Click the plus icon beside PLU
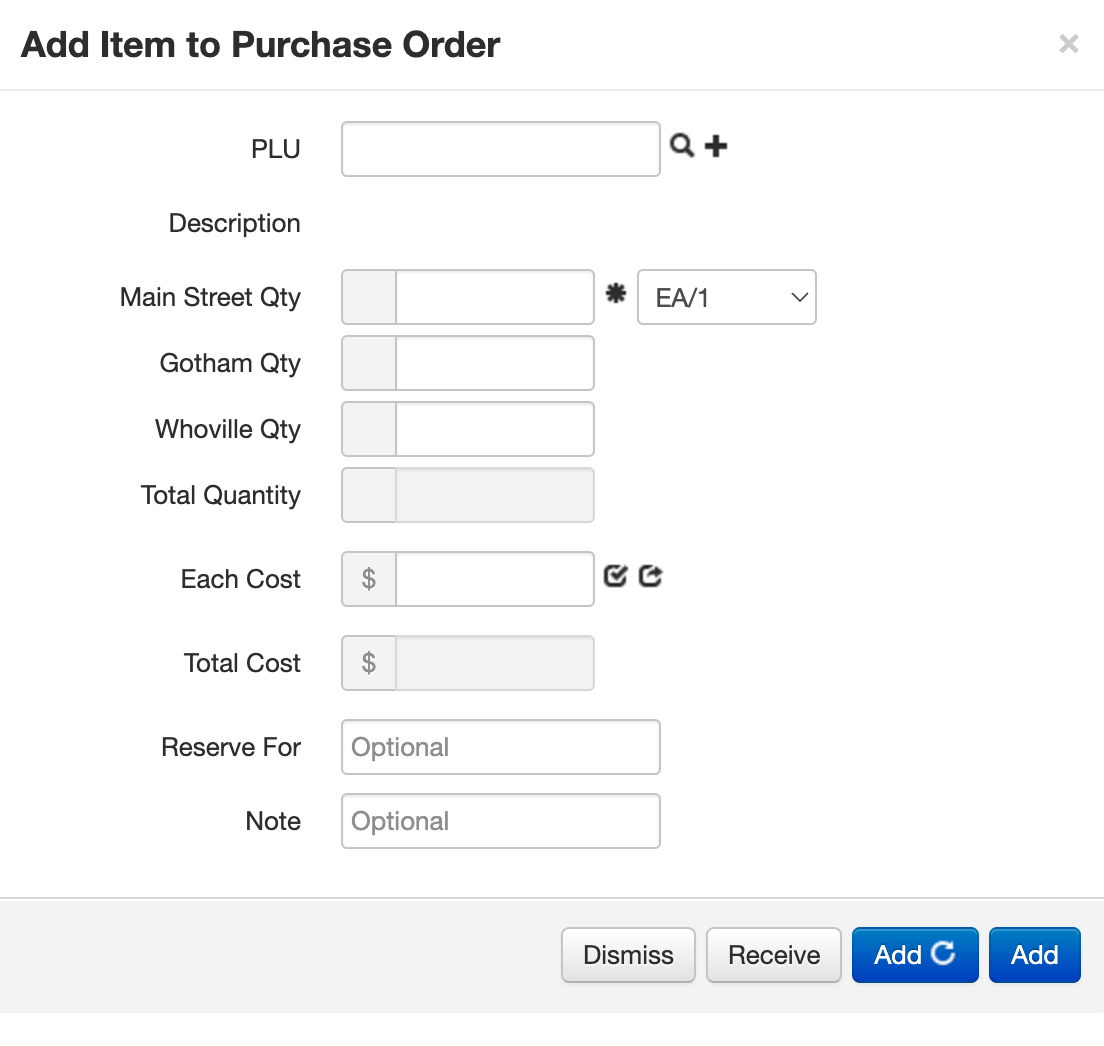 tap(716, 146)
